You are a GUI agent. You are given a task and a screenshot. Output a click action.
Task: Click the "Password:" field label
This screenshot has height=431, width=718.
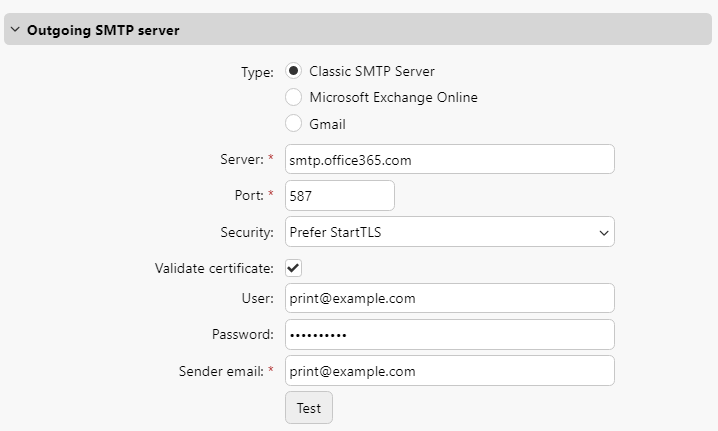click(242, 334)
